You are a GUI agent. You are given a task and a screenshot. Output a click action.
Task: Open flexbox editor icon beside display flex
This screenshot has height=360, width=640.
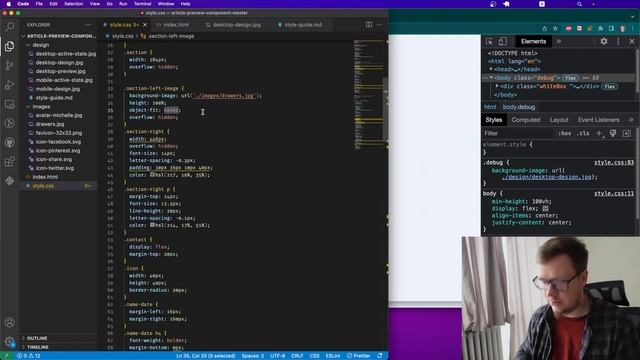tap(545, 209)
